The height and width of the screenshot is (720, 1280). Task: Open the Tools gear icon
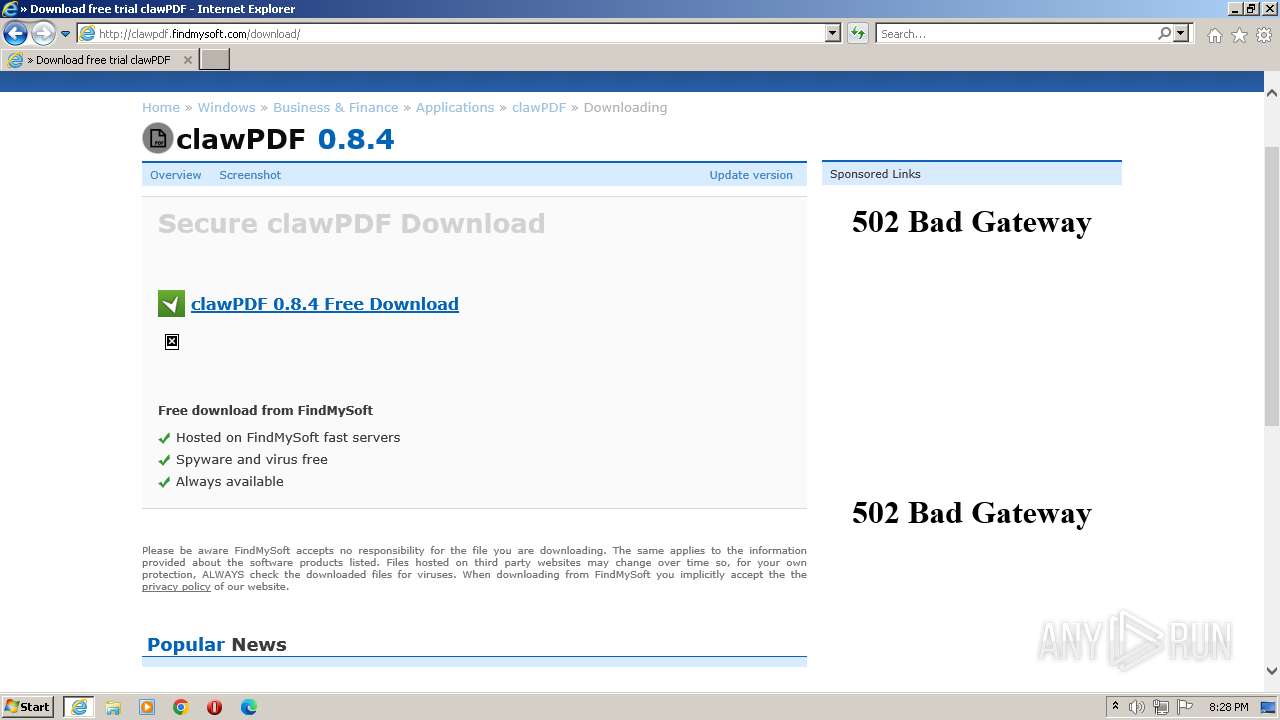(1264, 34)
